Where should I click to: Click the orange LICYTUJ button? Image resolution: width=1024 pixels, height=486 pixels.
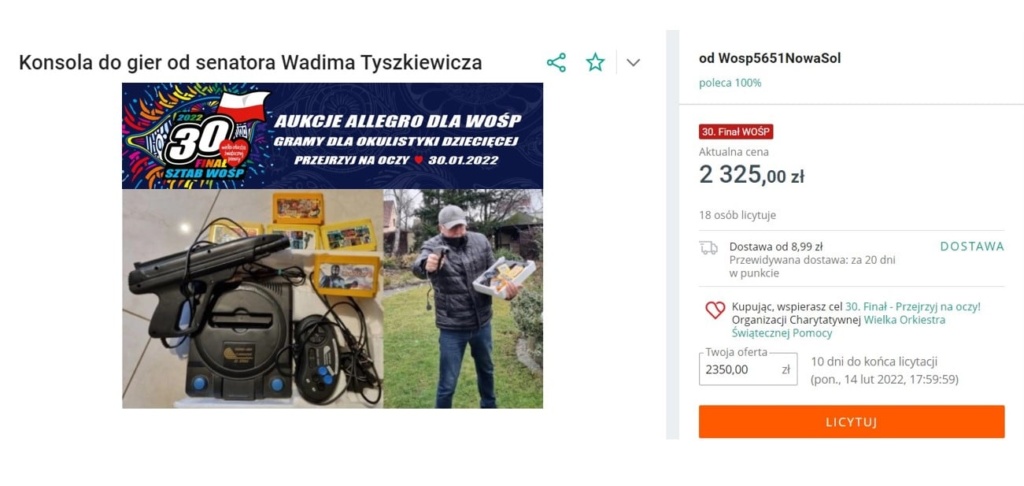coord(852,421)
